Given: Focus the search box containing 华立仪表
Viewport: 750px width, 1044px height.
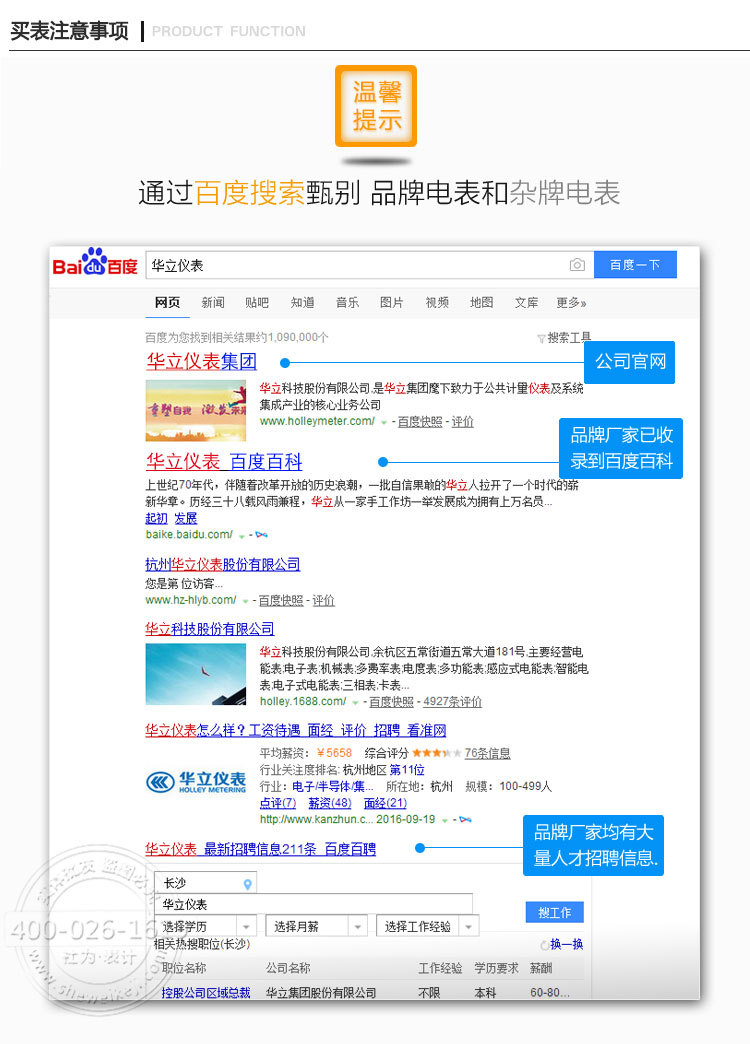Looking at the screenshot, I should 369,265.
